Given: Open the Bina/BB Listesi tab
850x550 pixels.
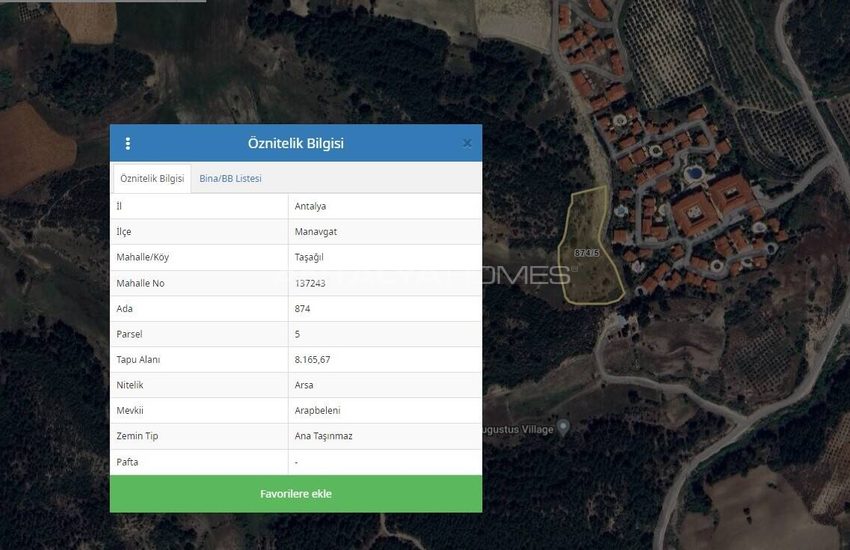Looking at the screenshot, I should tap(230, 178).
